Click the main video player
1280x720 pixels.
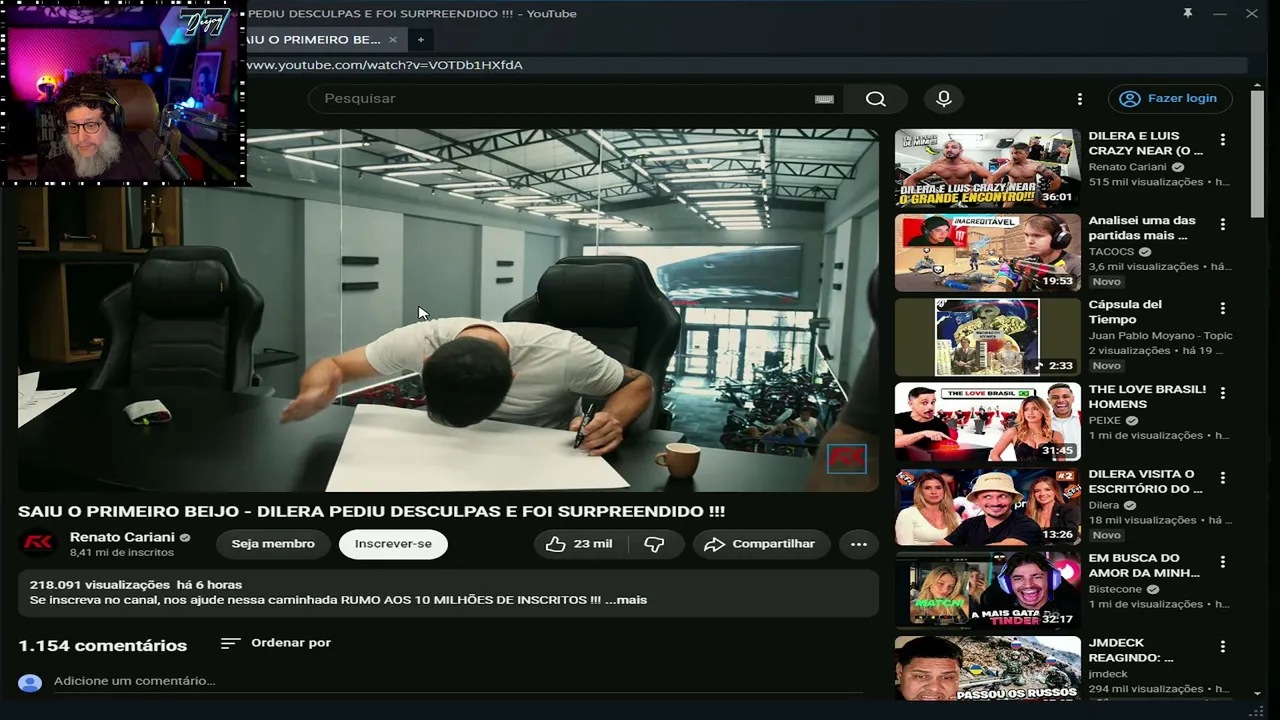pos(447,310)
